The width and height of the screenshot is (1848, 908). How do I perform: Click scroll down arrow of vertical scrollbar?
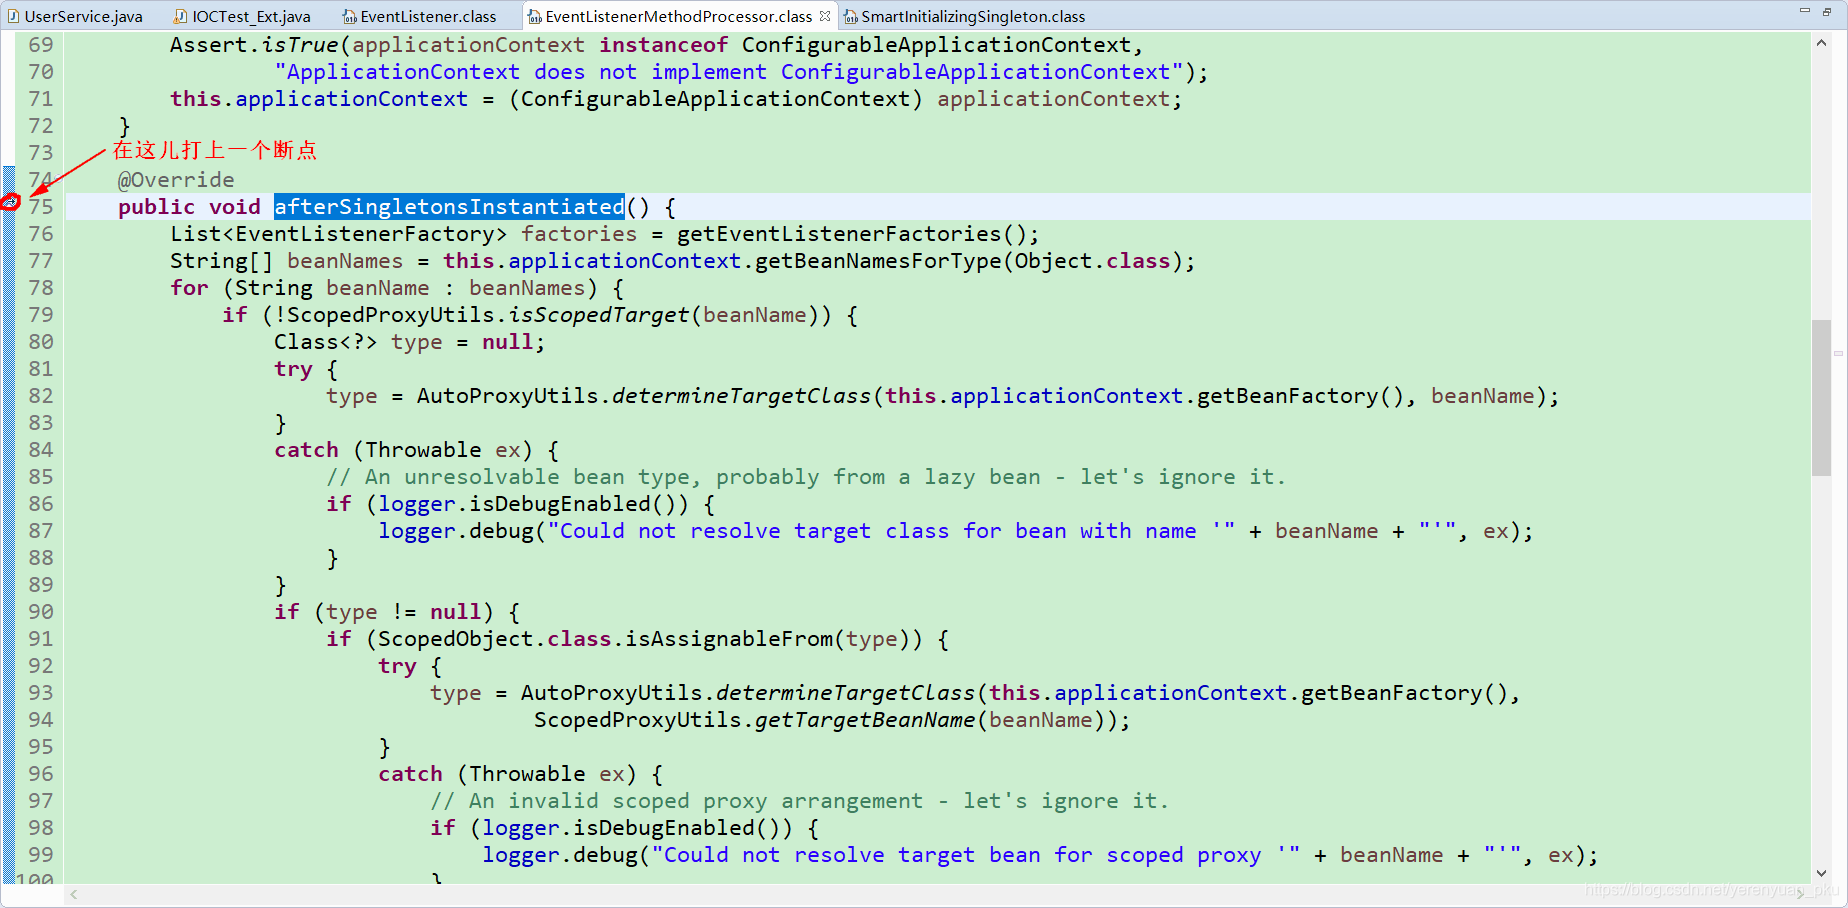[1821, 872]
